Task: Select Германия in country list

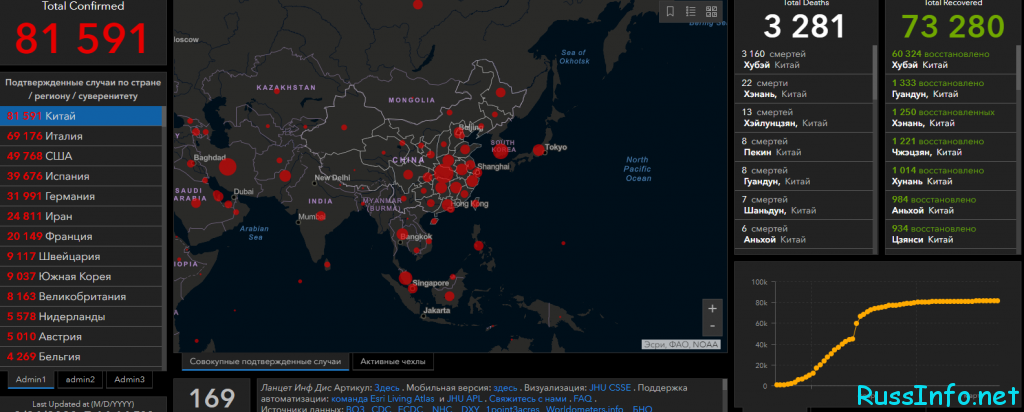Action: coord(81,197)
